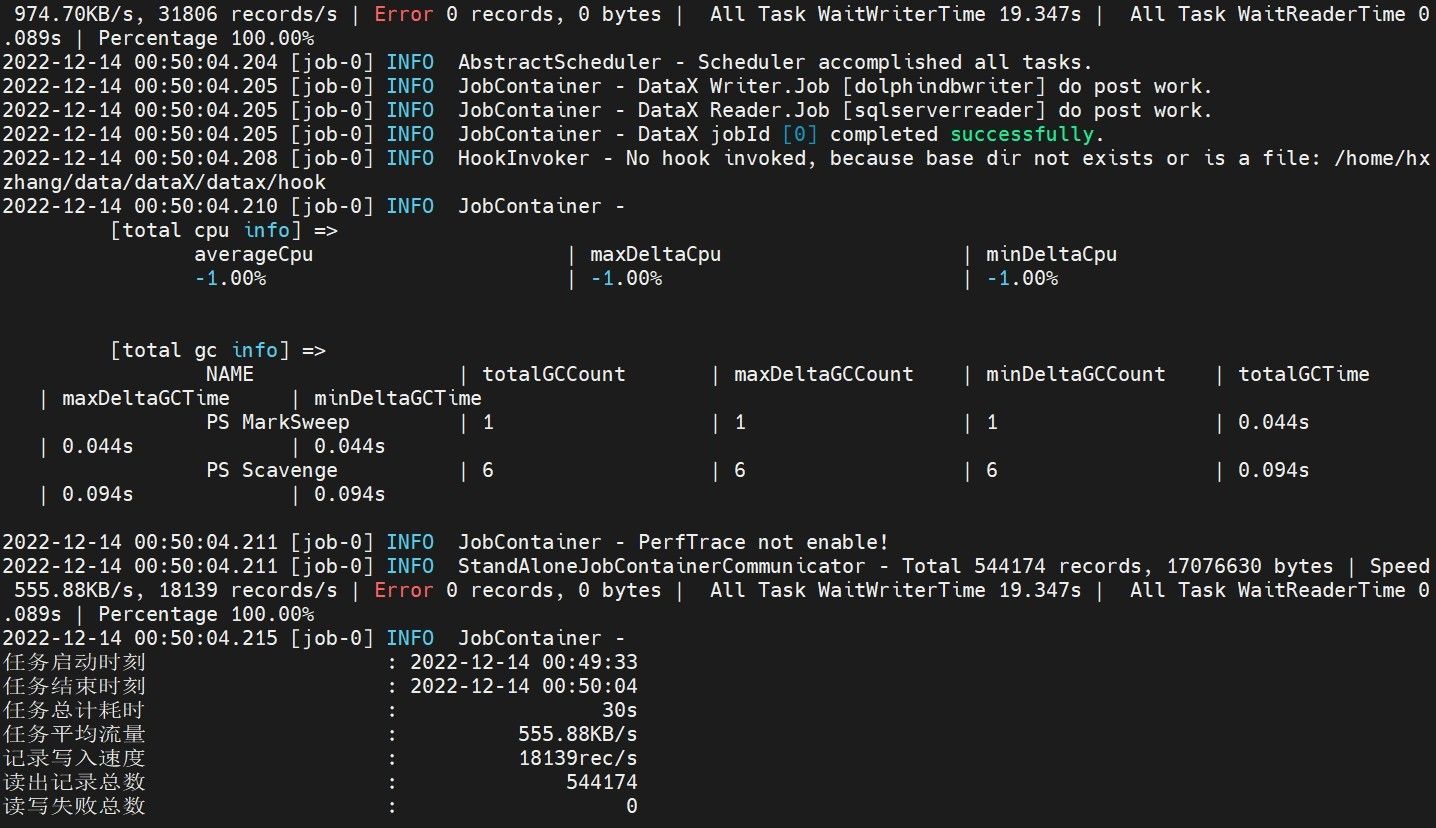Click the 'maxDeltaCpu' column header
Image resolution: width=1436 pixels, height=828 pixels.
tap(655, 254)
